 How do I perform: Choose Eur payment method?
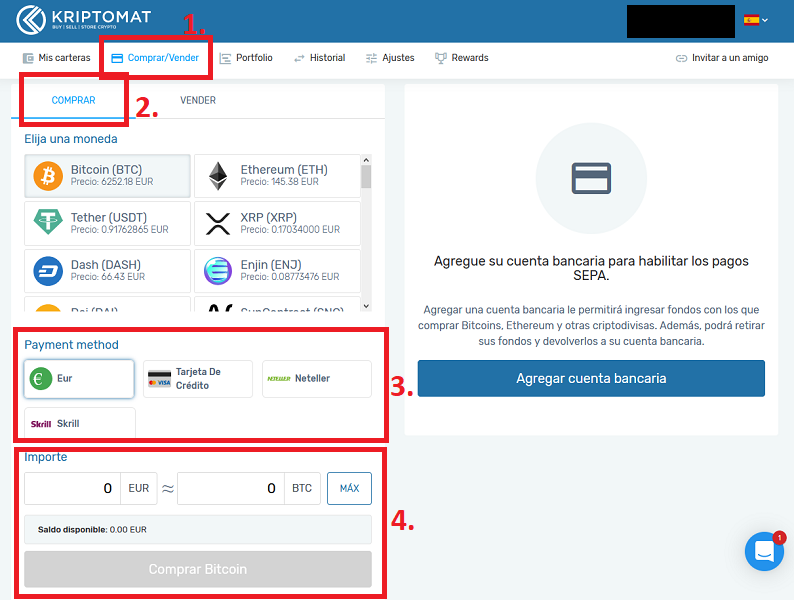point(79,379)
